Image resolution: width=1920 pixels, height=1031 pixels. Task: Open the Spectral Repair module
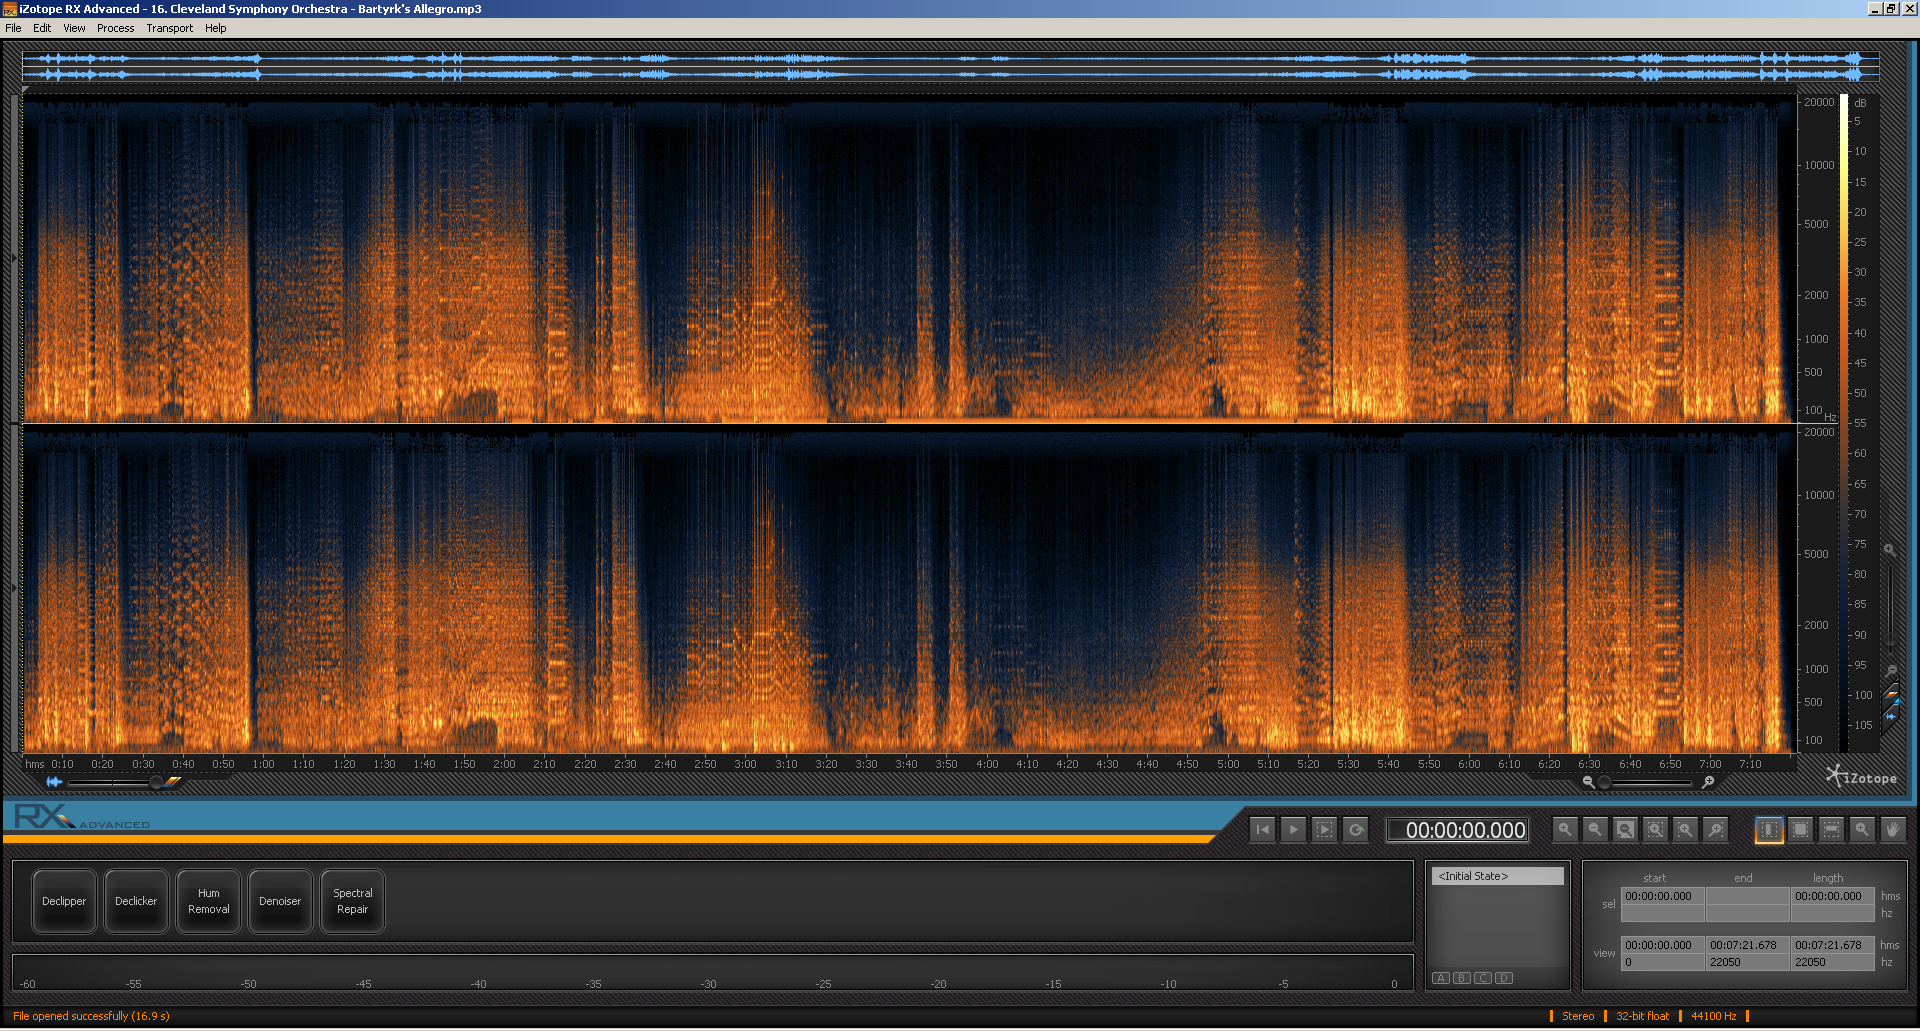352,901
